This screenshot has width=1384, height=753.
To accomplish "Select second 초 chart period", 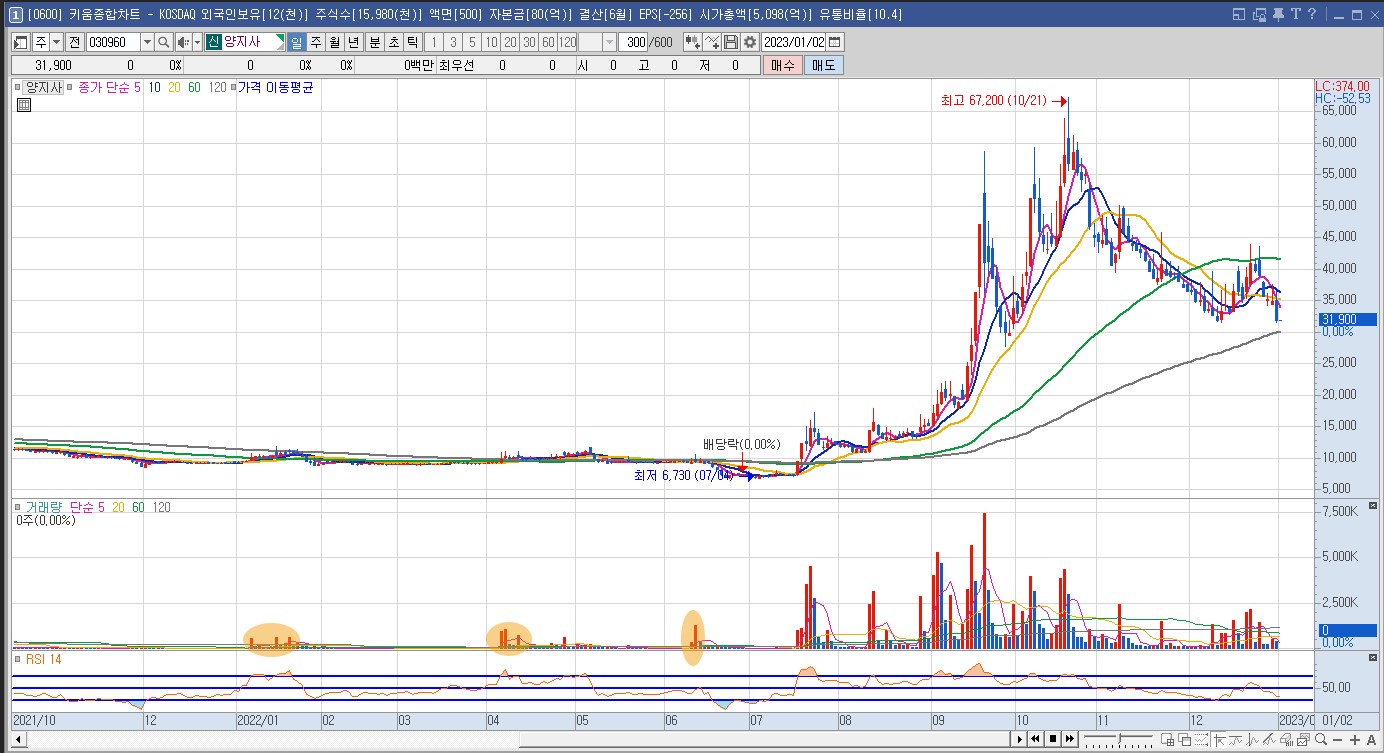I will pyautogui.click(x=393, y=42).
